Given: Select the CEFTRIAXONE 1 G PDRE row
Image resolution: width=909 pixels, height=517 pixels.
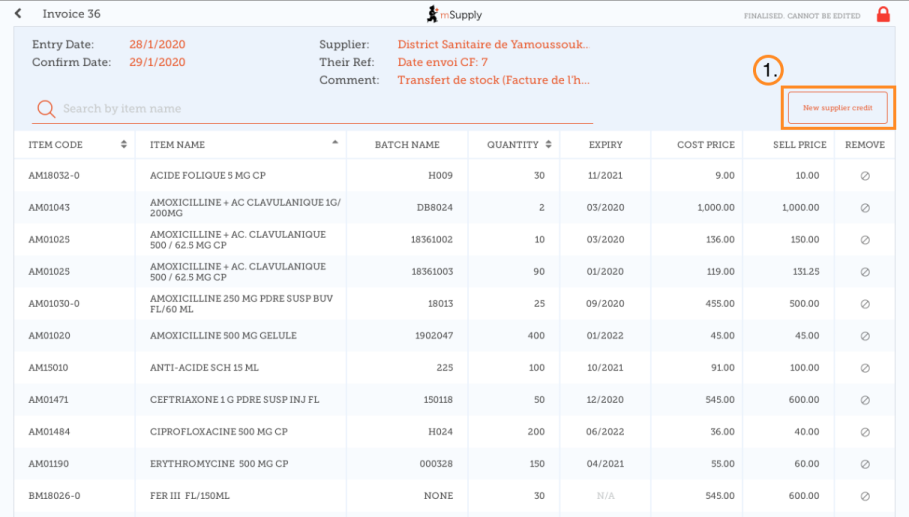Looking at the screenshot, I should [x=235, y=400].
